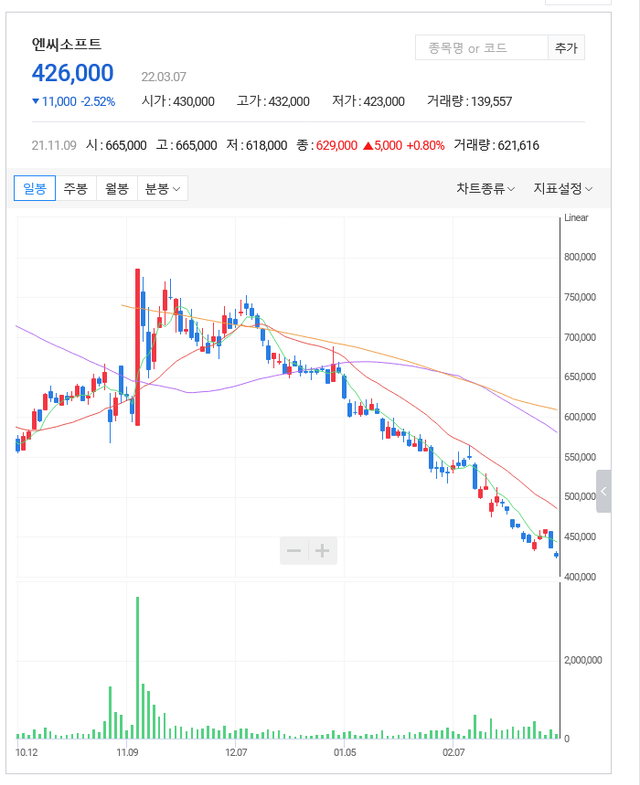Expand the right side panel arrow handle
Screen dimensions: 640x785
pyautogui.click(x=603, y=491)
